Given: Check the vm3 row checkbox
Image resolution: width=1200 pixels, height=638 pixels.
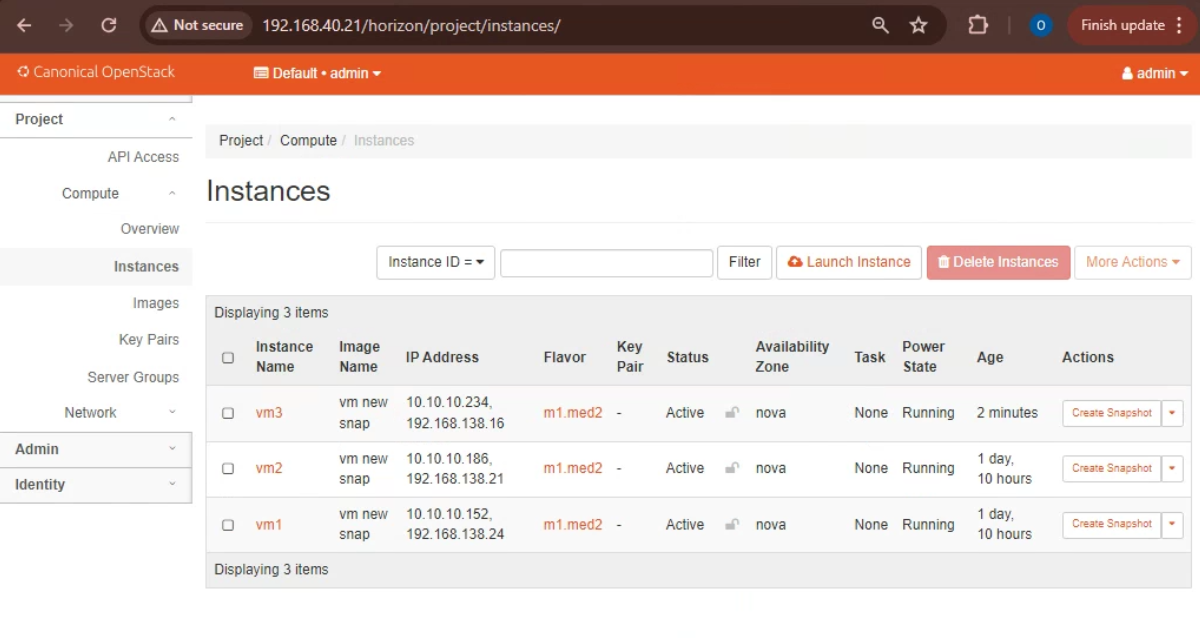Looking at the screenshot, I should (228, 413).
